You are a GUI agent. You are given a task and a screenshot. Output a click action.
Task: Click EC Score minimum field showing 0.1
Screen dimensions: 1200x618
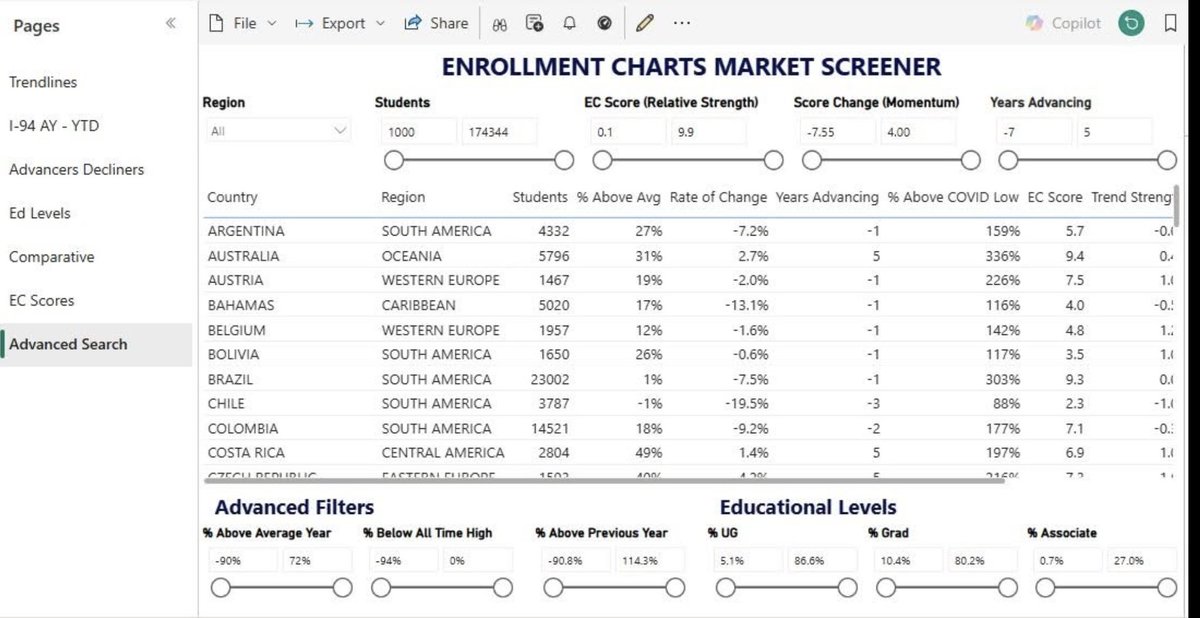click(628, 131)
